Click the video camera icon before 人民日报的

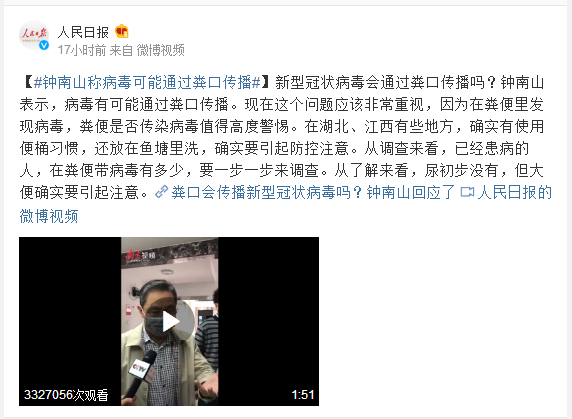click(467, 192)
